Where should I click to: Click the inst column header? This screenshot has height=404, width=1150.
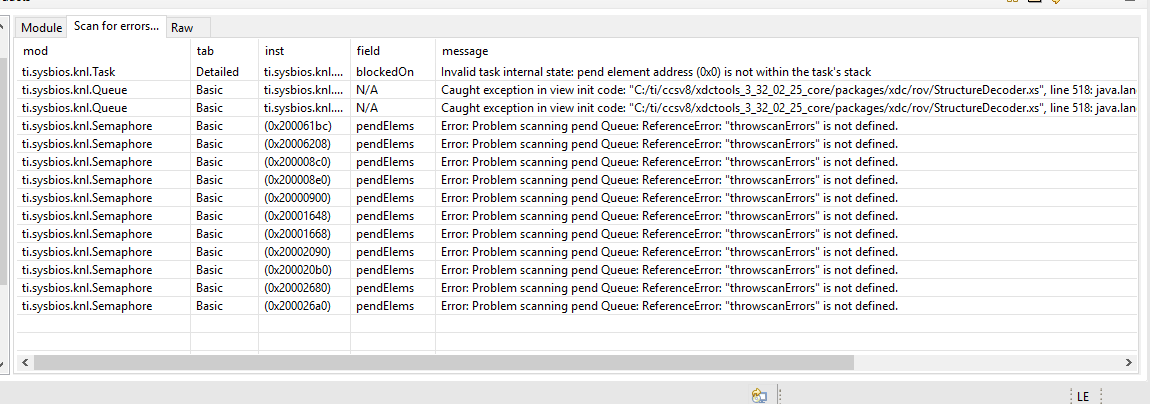(274, 51)
